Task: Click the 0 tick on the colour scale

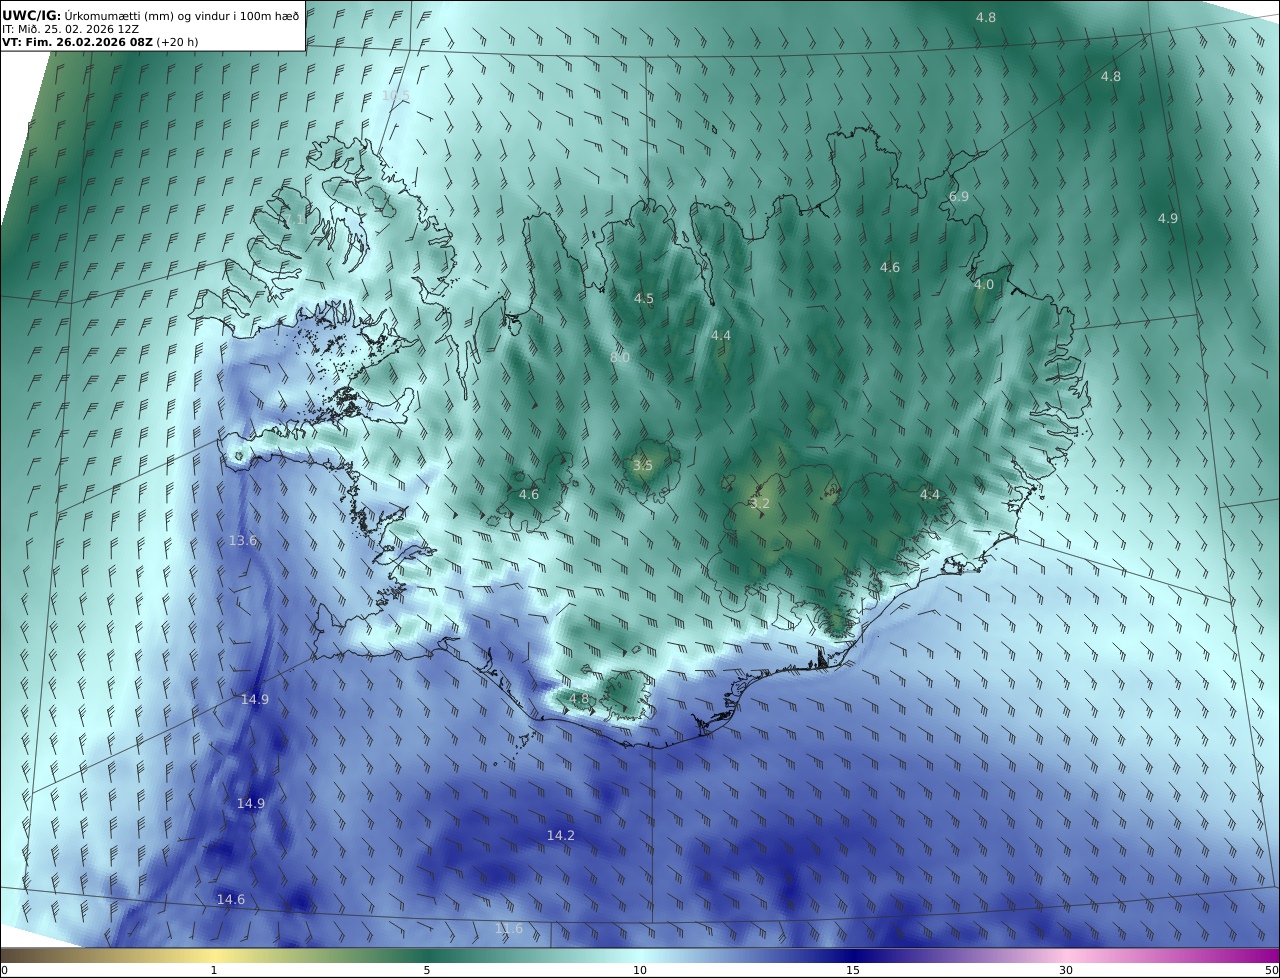Action: click(x=5, y=970)
